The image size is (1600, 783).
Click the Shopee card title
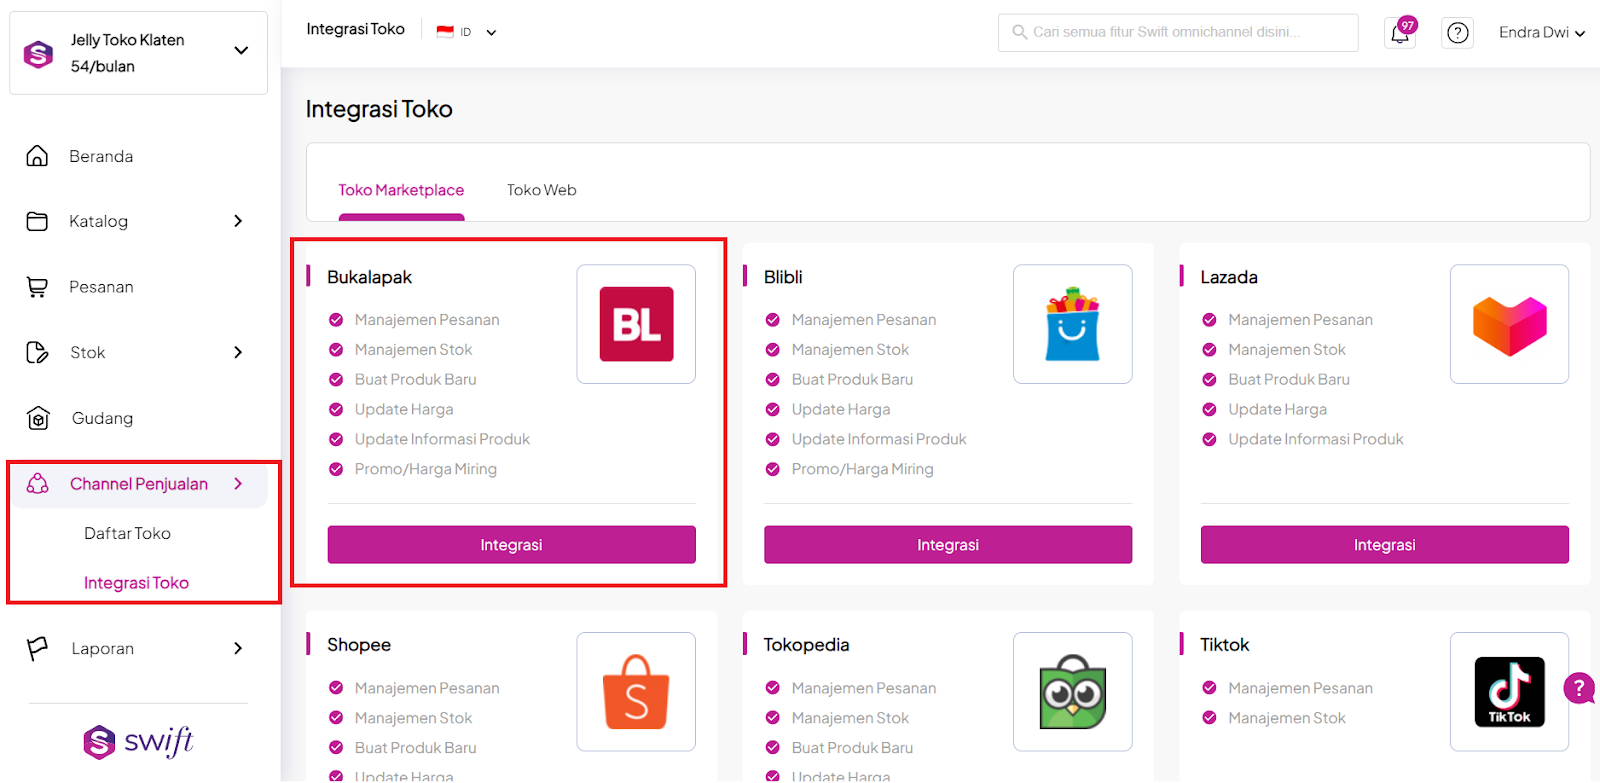(359, 645)
